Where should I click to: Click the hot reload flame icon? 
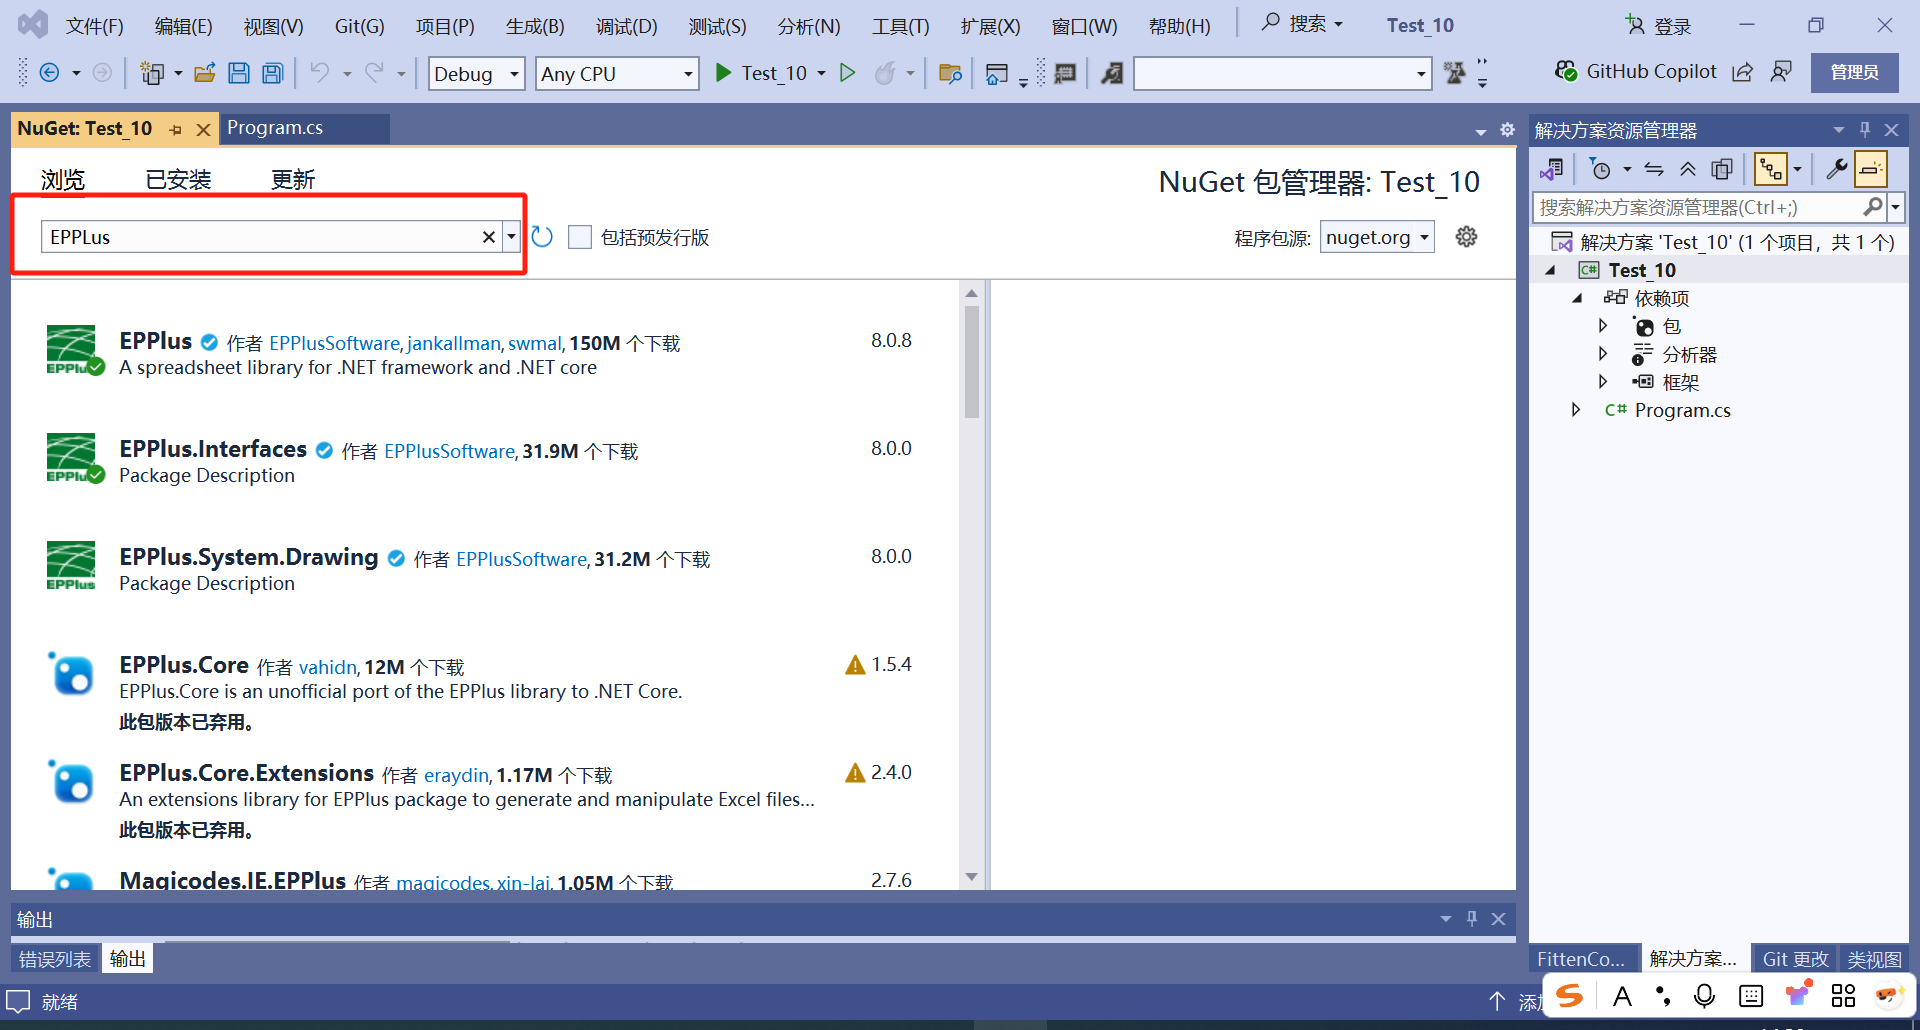(x=885, y=72)
